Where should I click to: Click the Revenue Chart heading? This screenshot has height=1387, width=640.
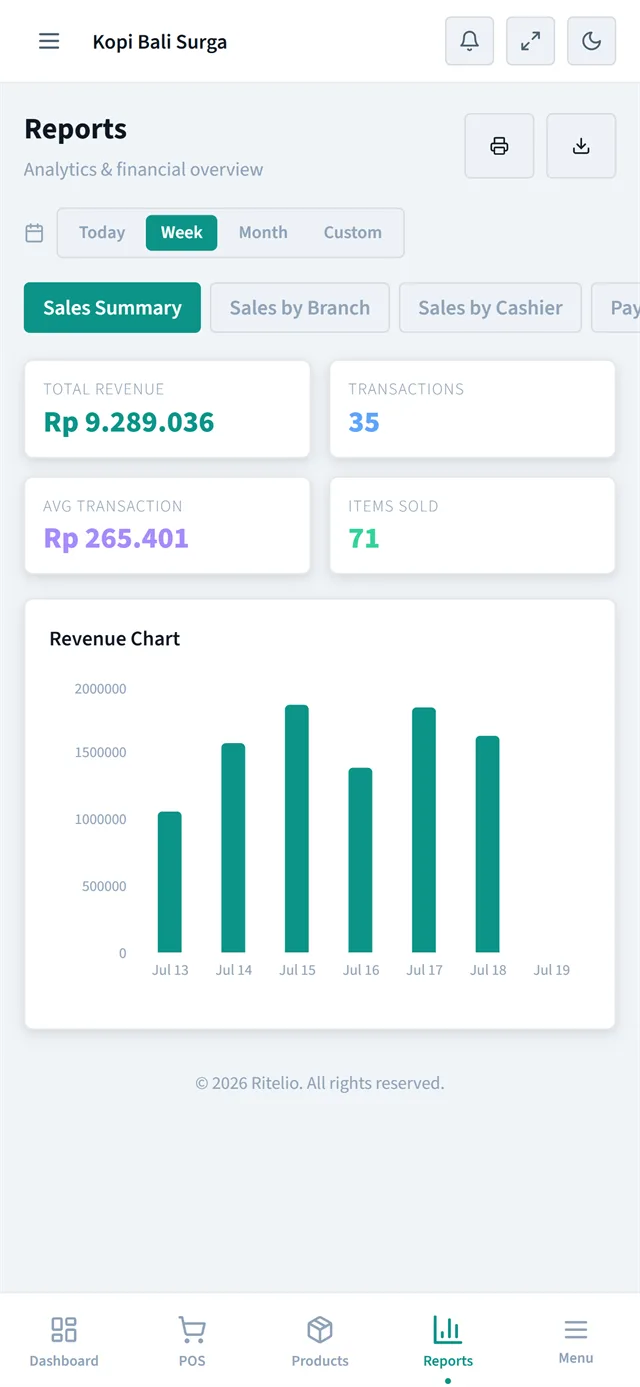(x=115, y=638)
